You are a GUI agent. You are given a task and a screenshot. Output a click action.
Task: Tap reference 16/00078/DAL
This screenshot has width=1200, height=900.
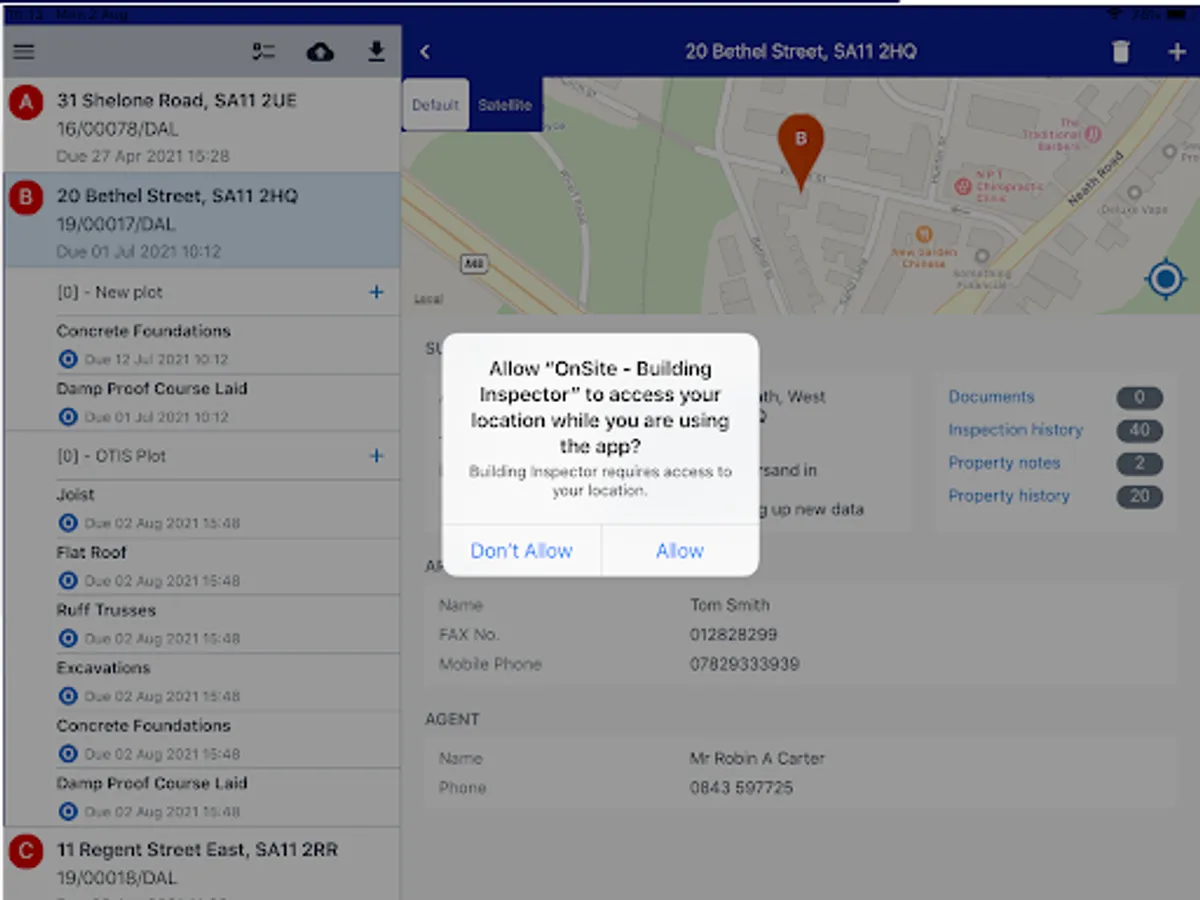pos(116,129)
